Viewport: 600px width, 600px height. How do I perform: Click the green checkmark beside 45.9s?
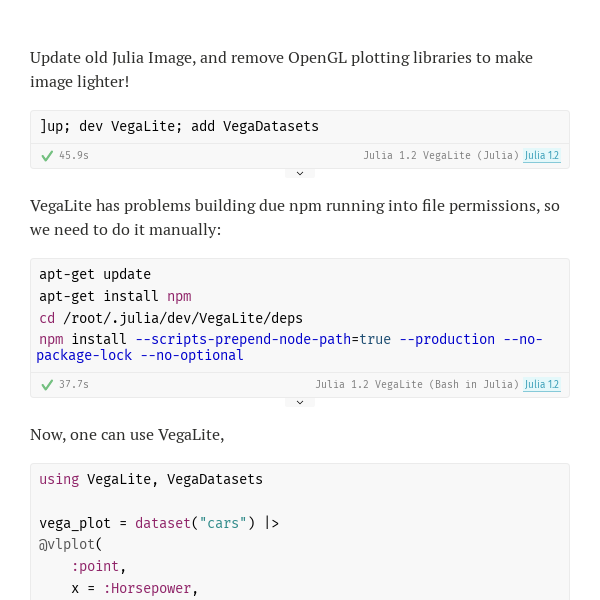[47, 156]
